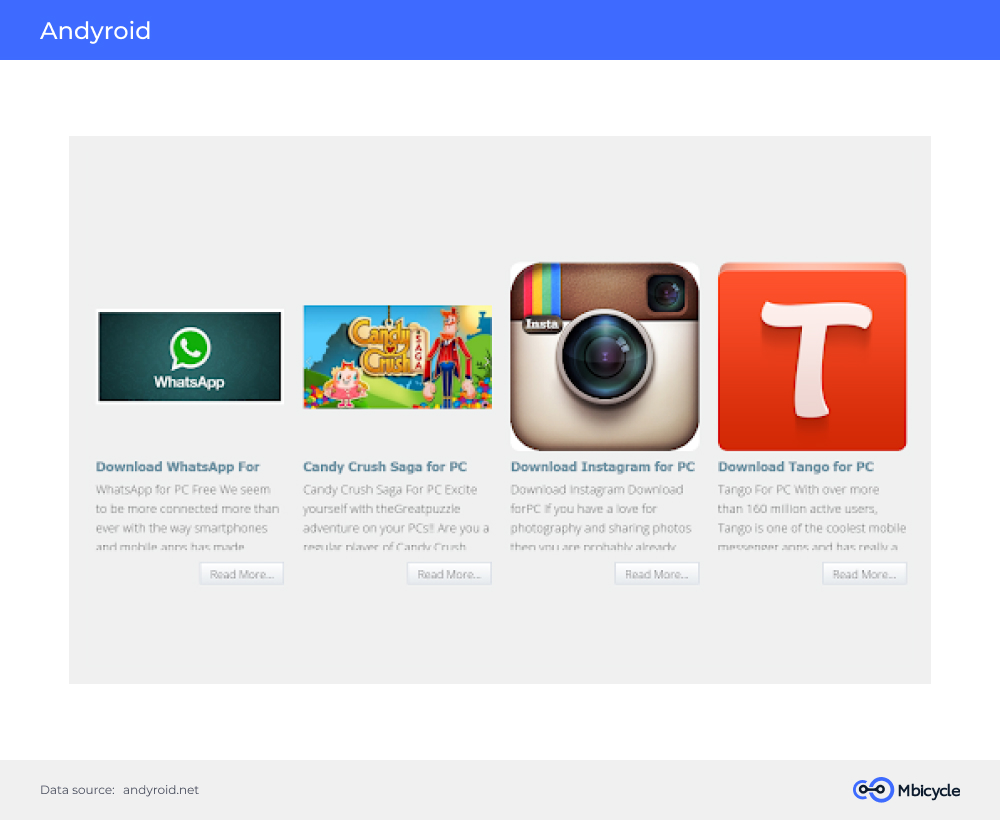Select the red Tango T icon

pos(812,356)
